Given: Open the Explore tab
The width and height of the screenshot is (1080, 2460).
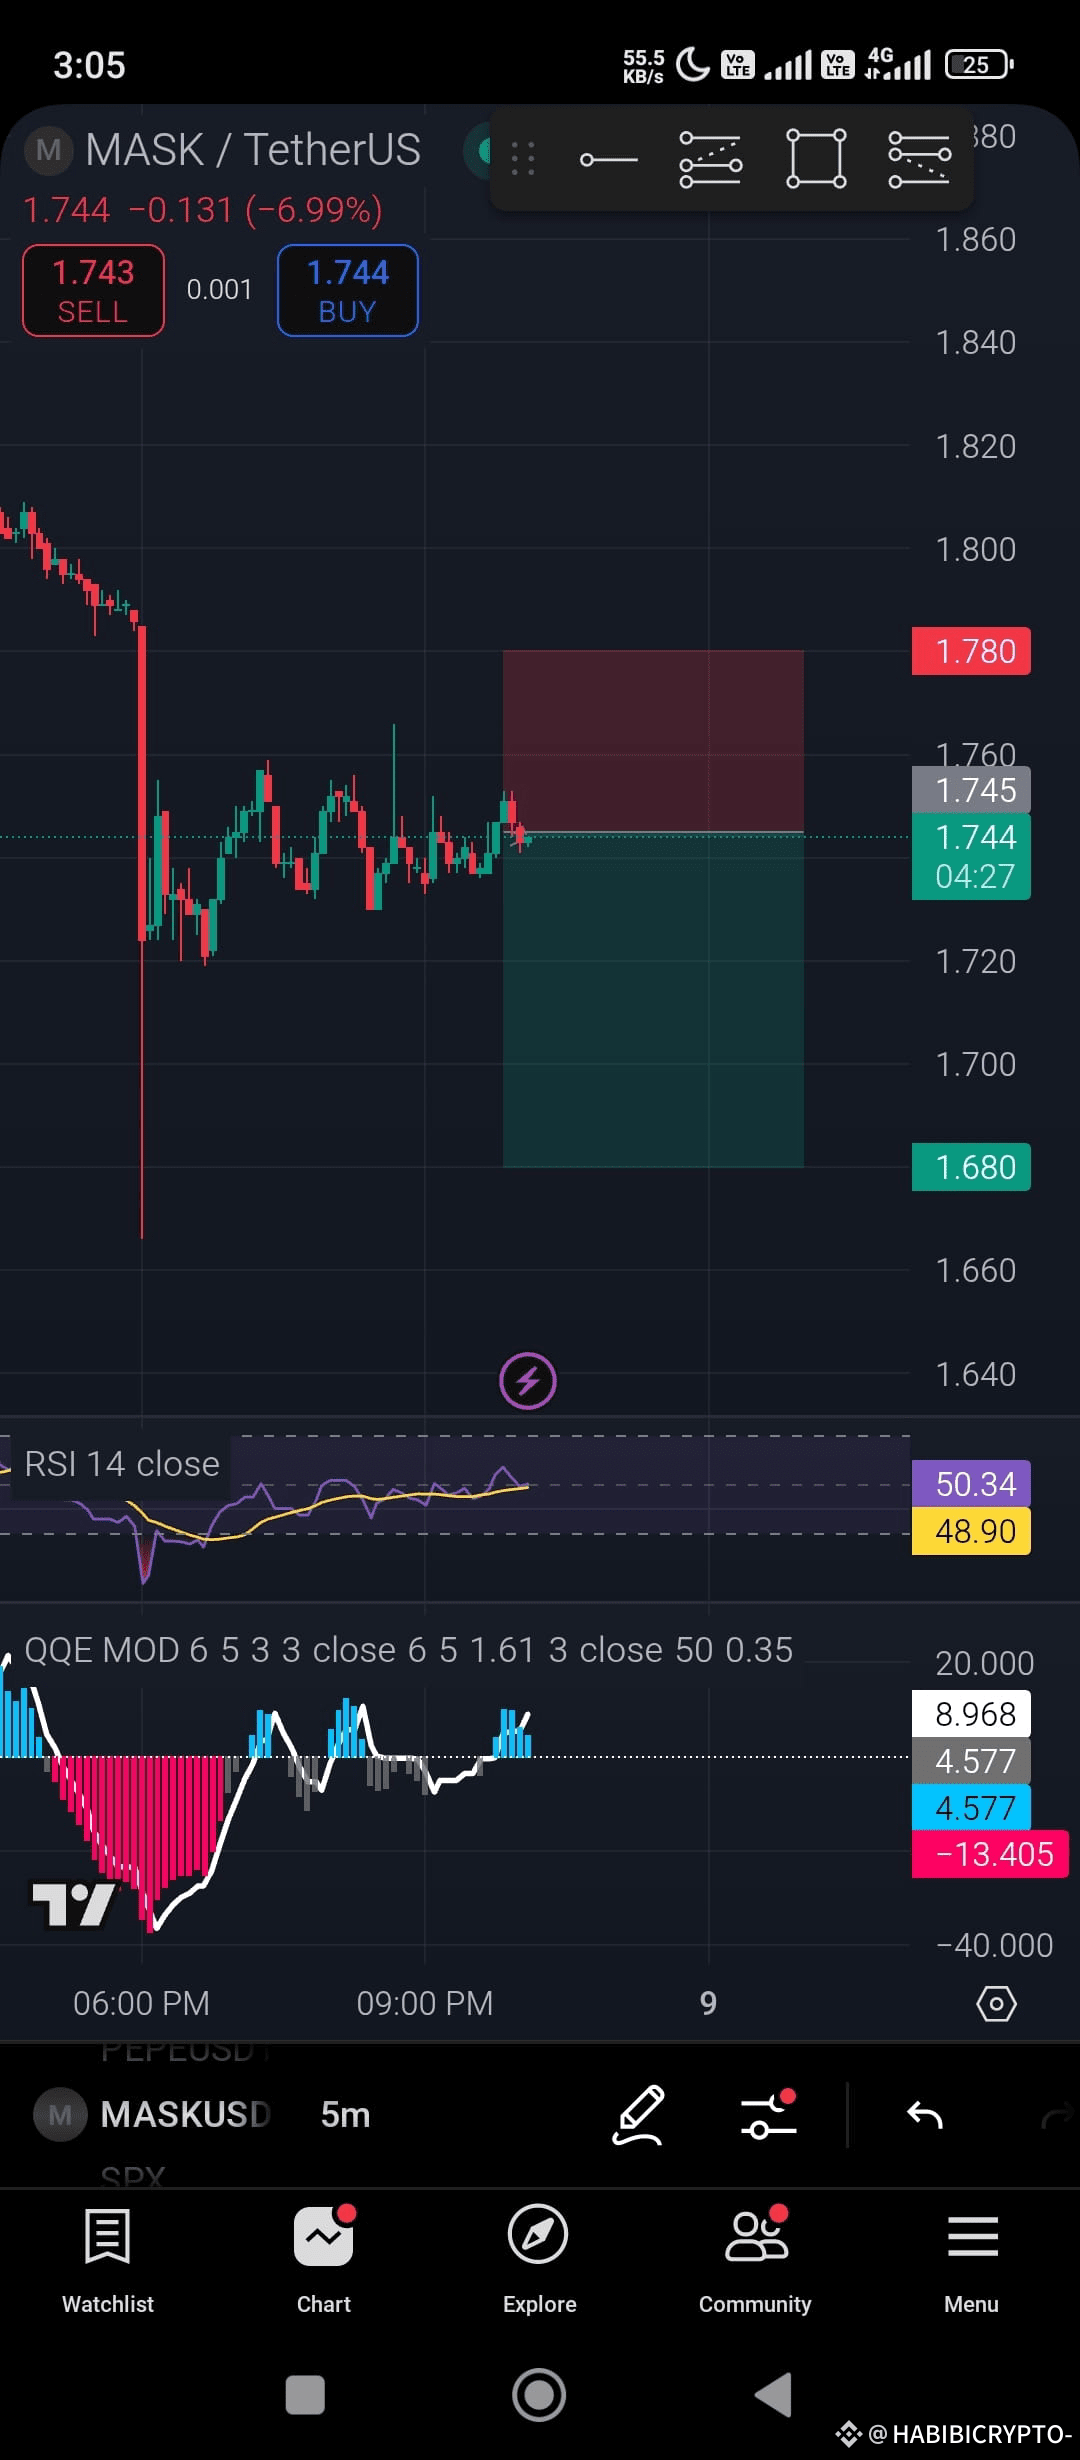Looking at the screenshot, I should coord(539,2262).
